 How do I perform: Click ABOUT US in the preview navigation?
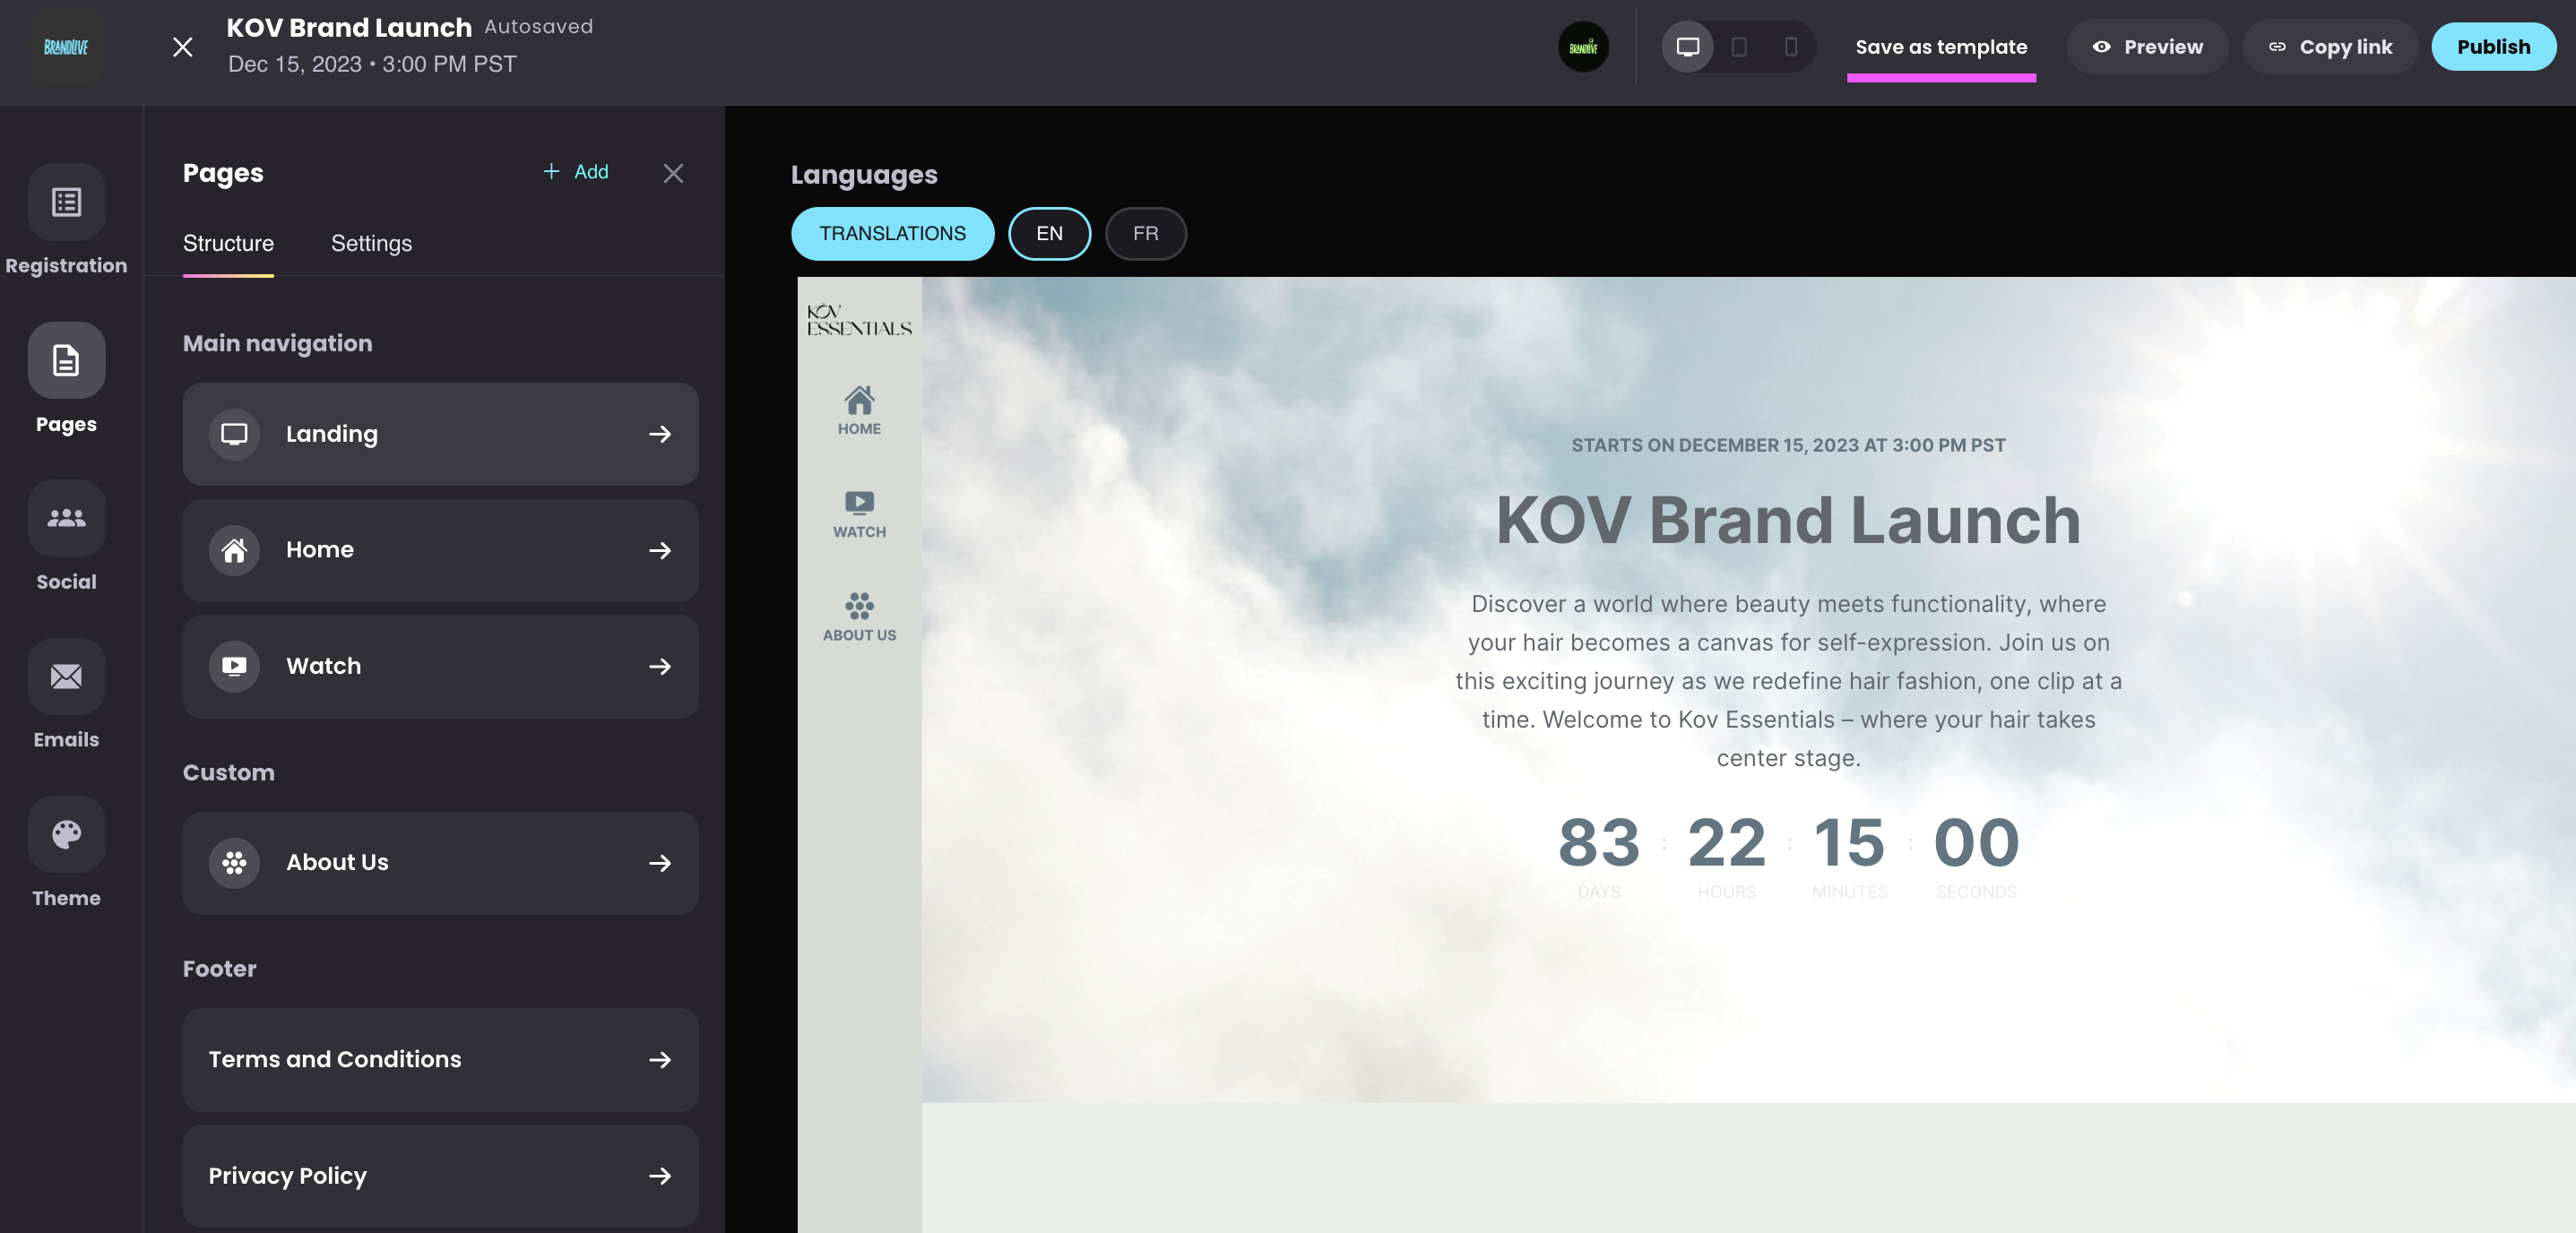[859, 617]
